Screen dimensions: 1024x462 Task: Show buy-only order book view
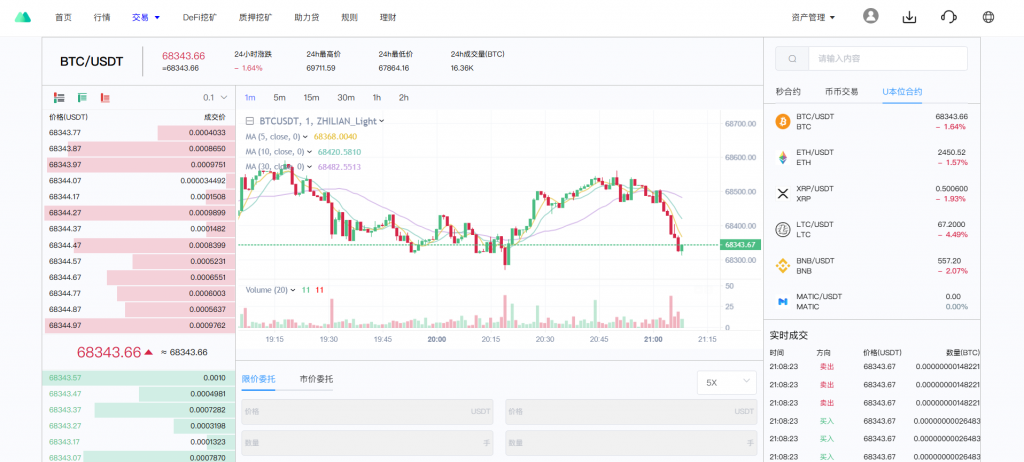click(82, 97)
